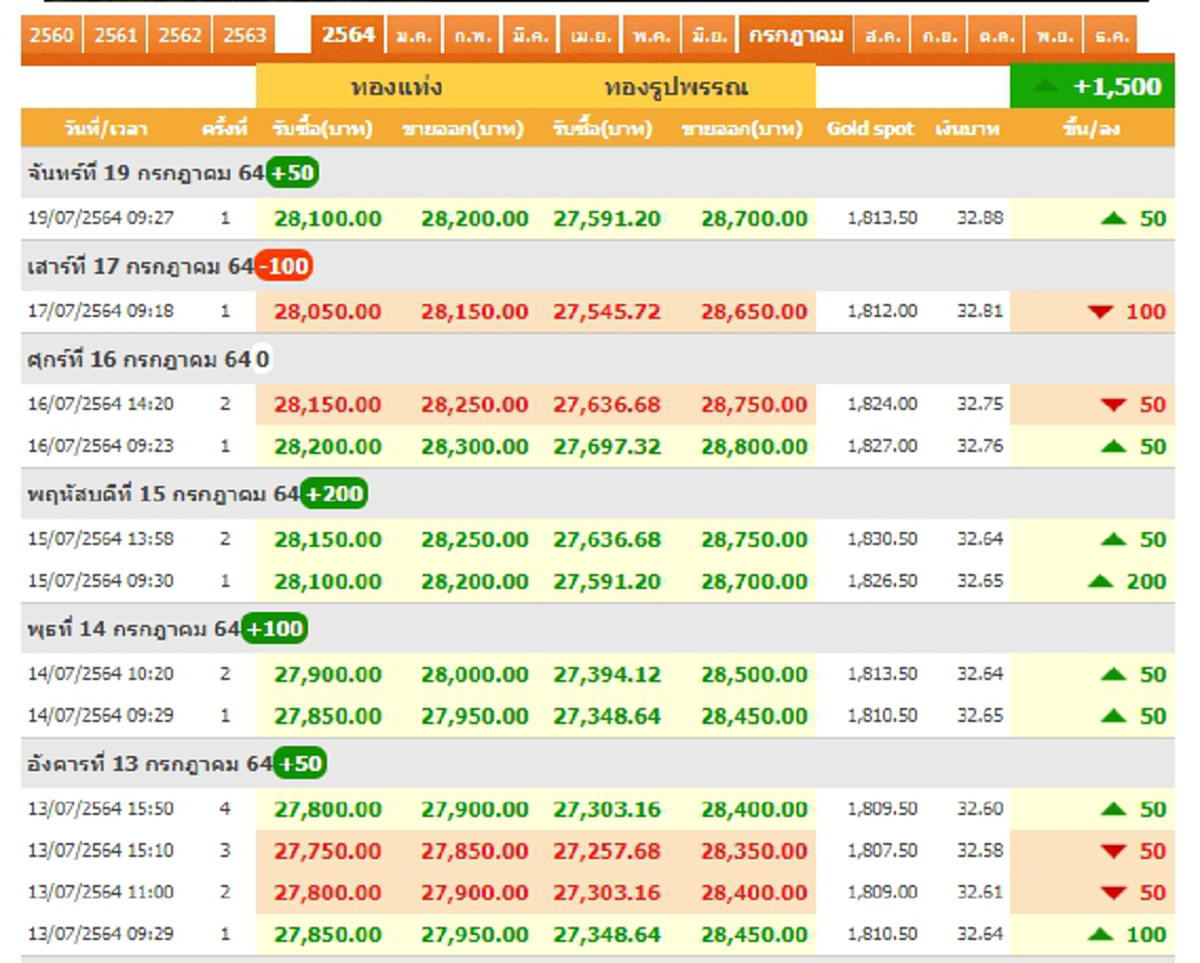Open the พ.ค. month tab
Viewport: 1200px width, 963px height.
[651, 36]
